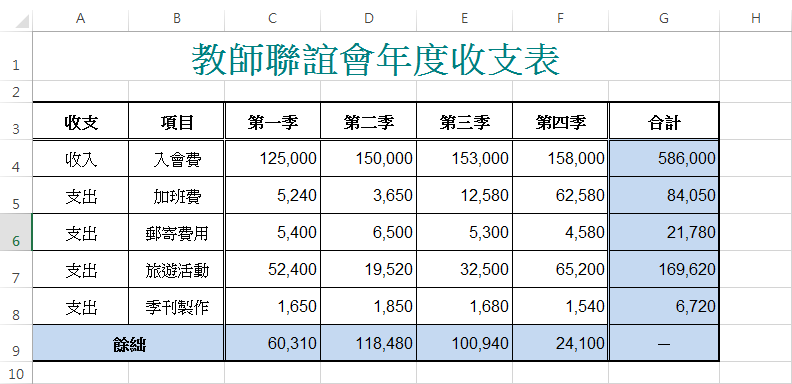Select highlighted row 6 header
Screen dimensions: 792x384
tap(16, 232)
